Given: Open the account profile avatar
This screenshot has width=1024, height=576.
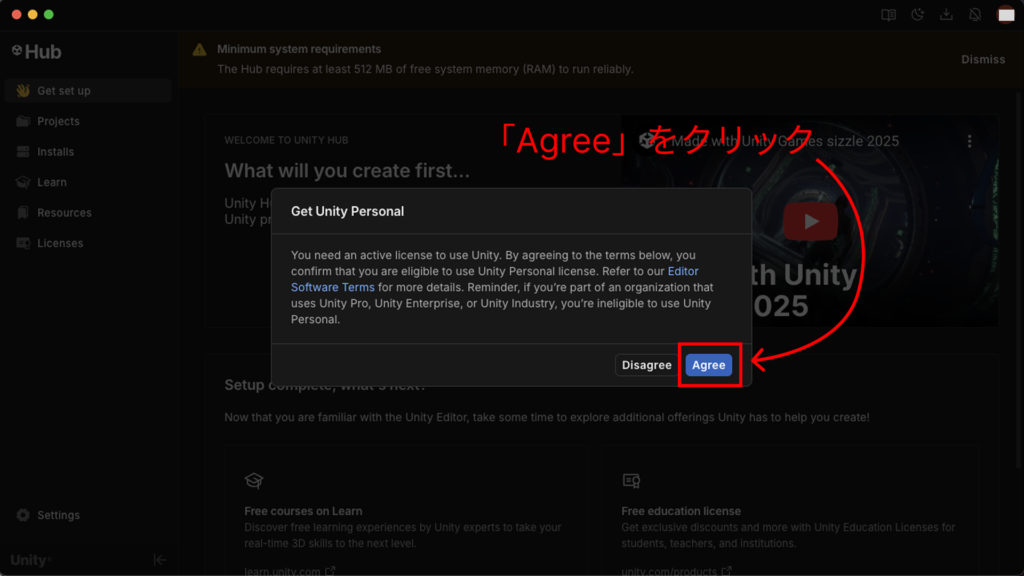Looking at the screenshot, I should coord(1006,15).
